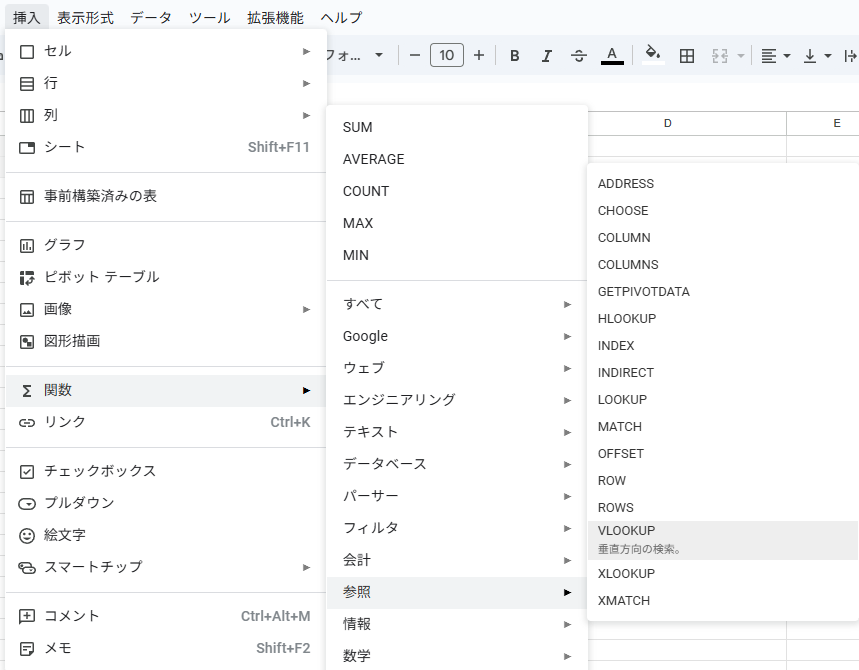Expand the スマートチップ submenu

165,567
